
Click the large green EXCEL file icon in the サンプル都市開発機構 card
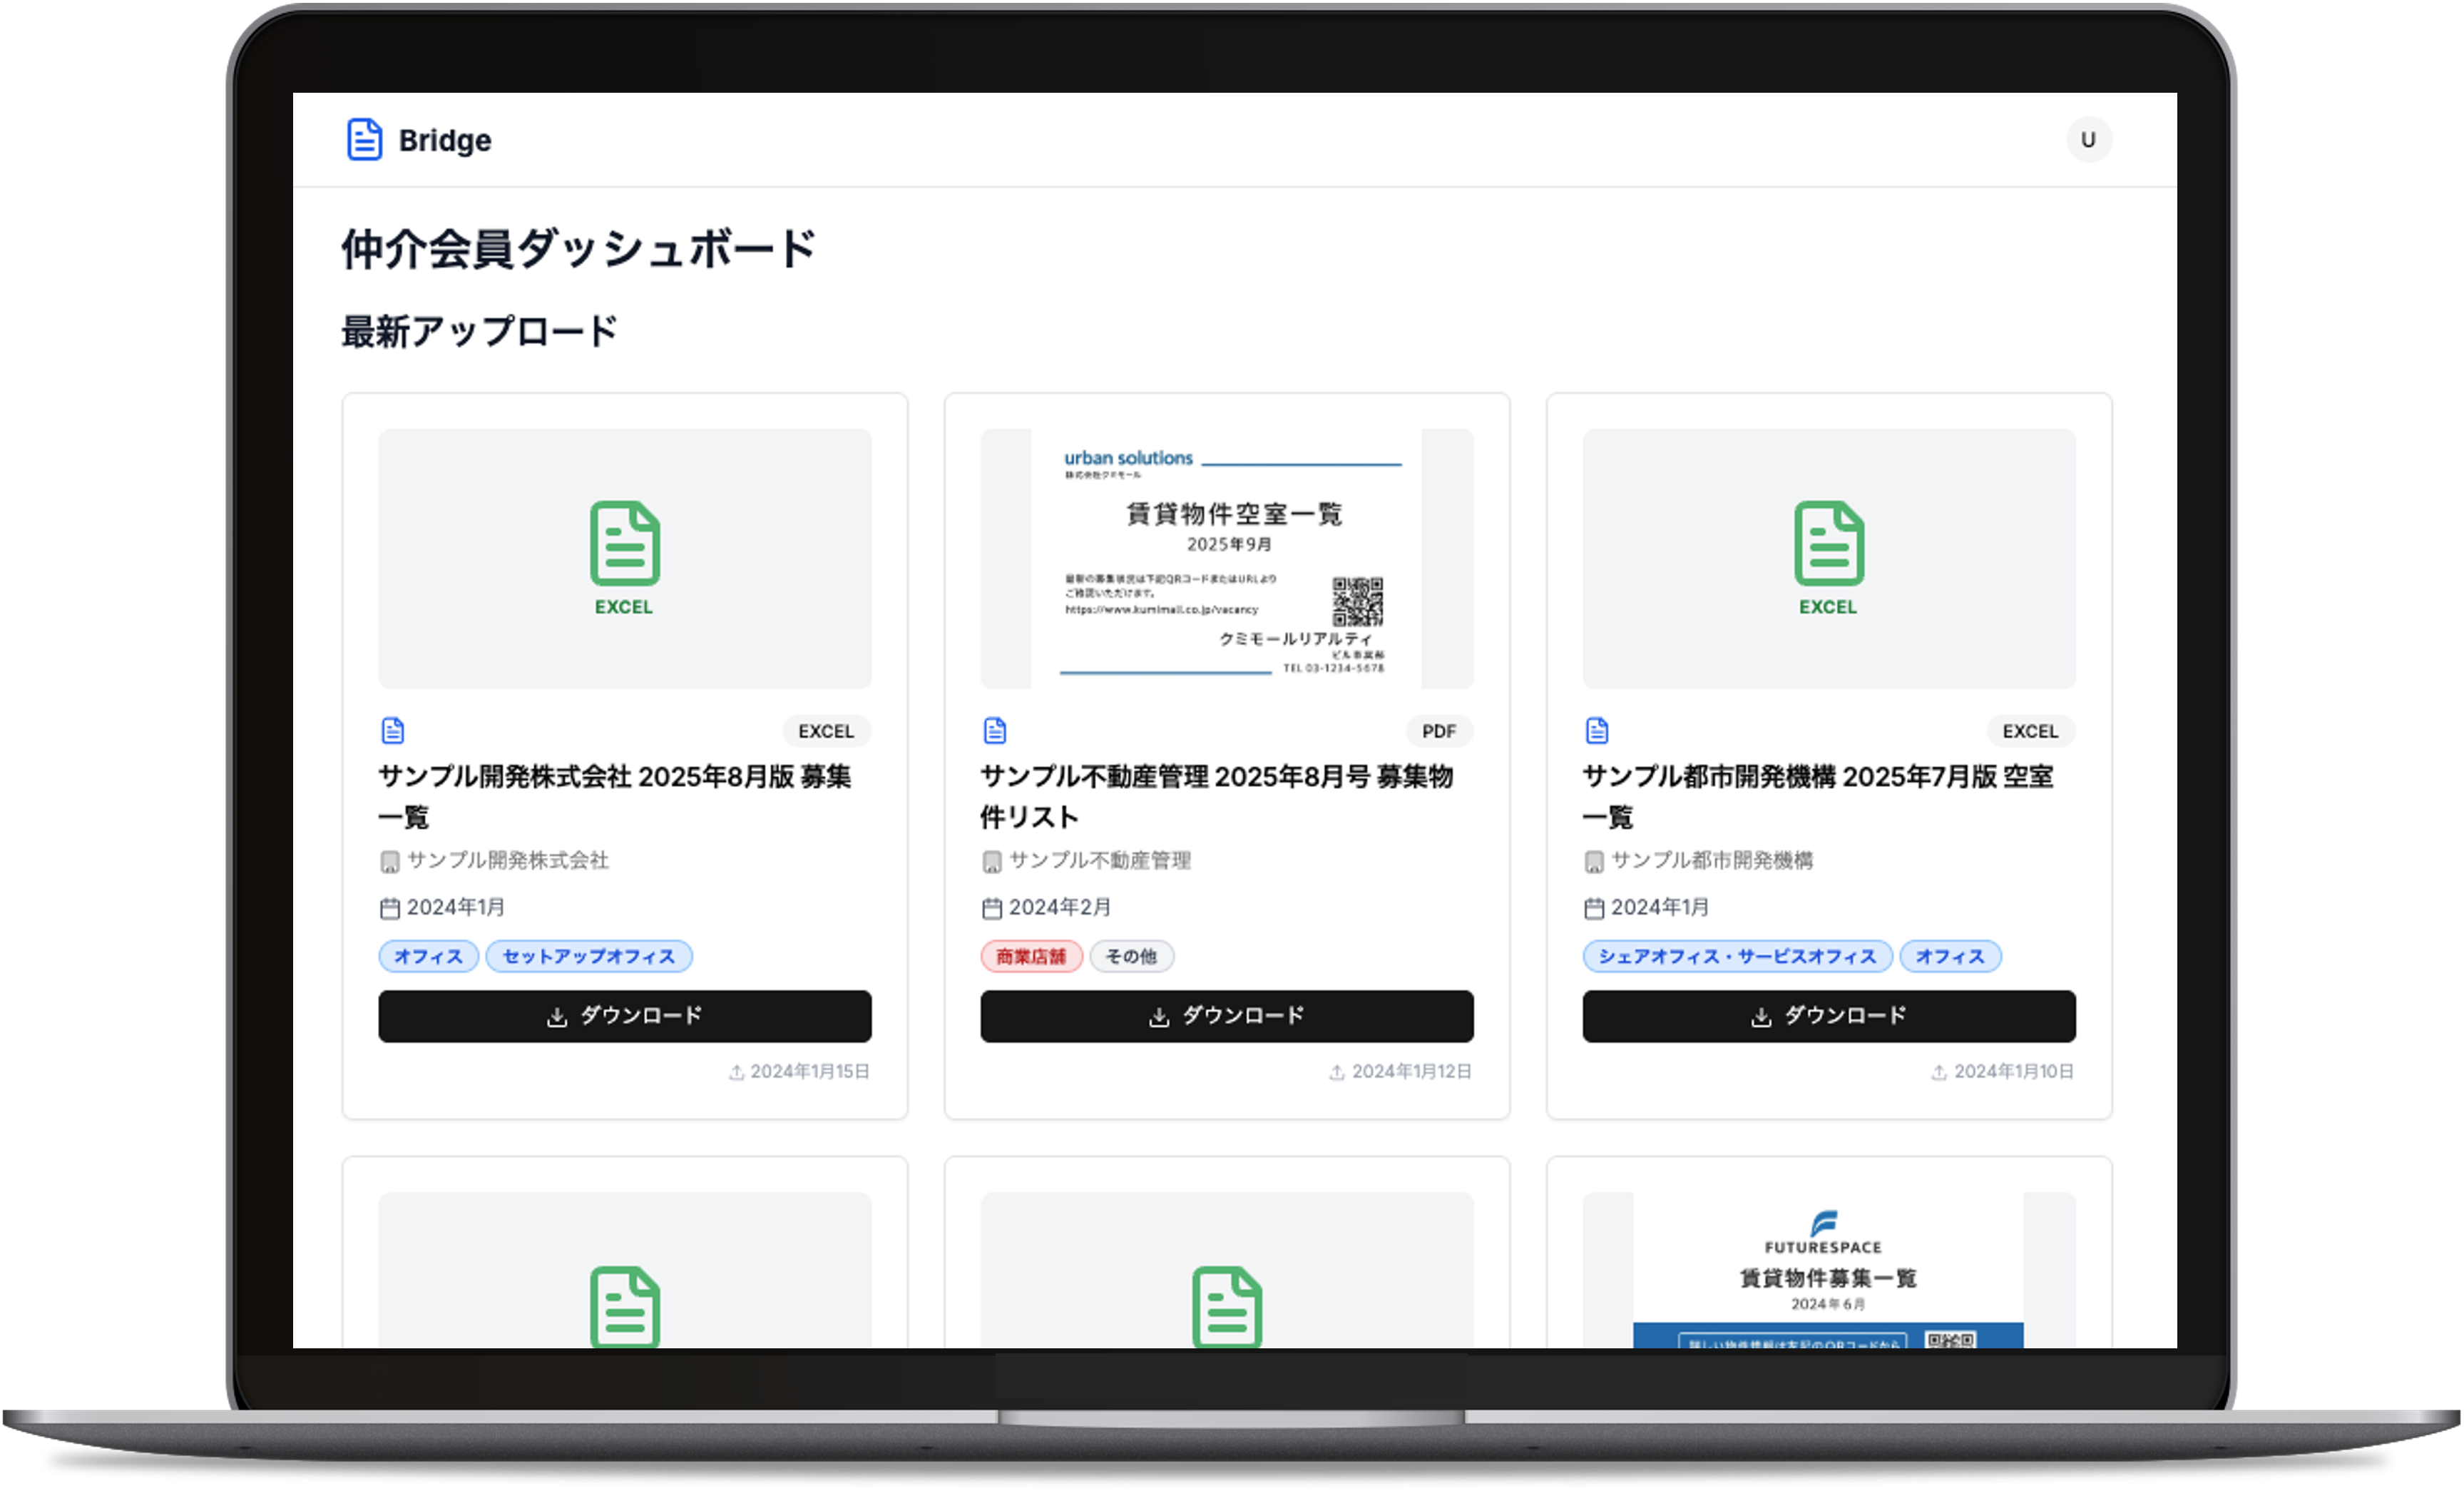[1828, 545]
